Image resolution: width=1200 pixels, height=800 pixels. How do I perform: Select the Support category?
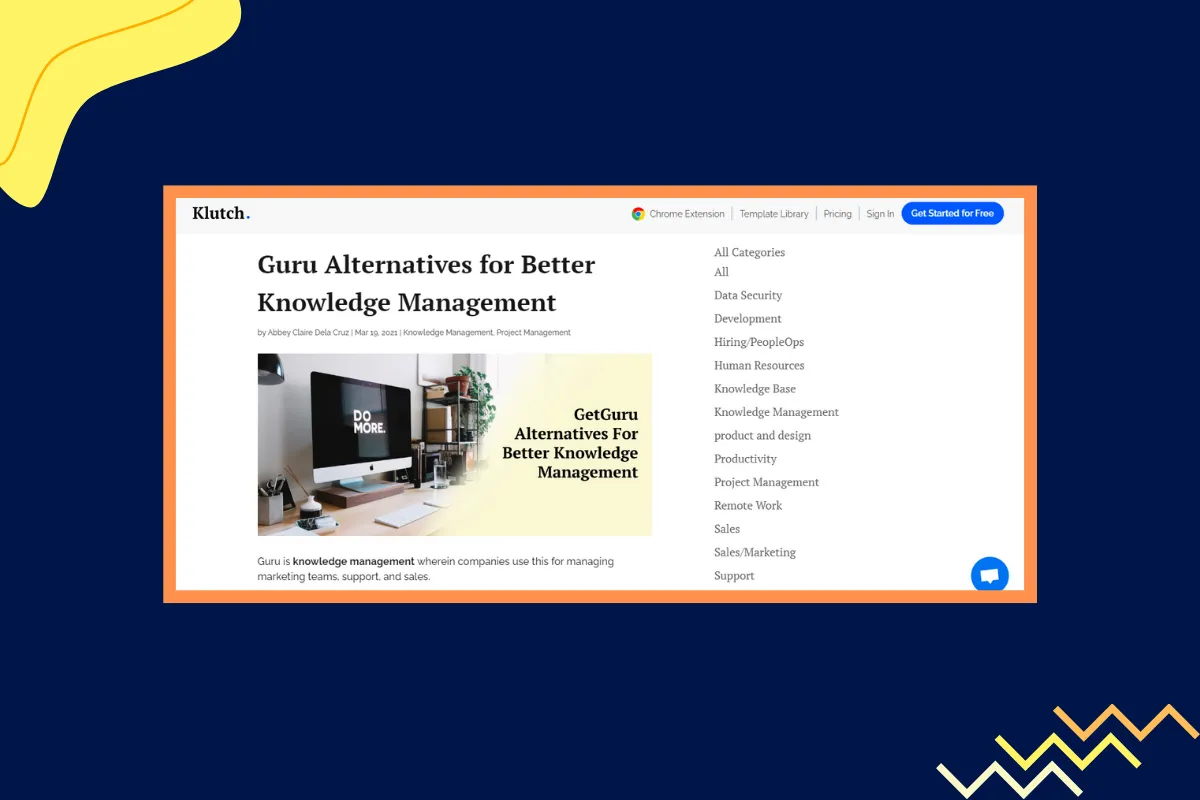[x=734, y=576]
